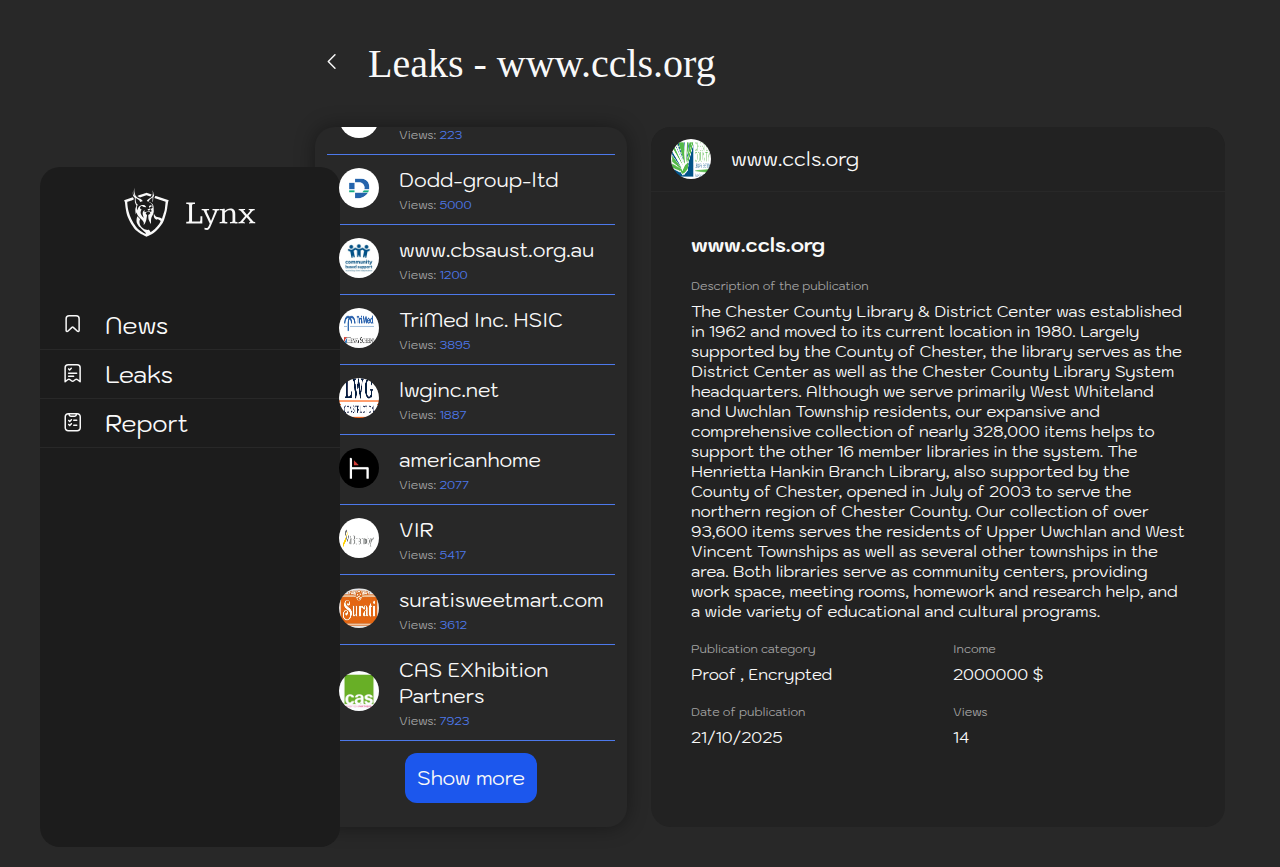Click the TriMed Inc. logo icon

359,328
